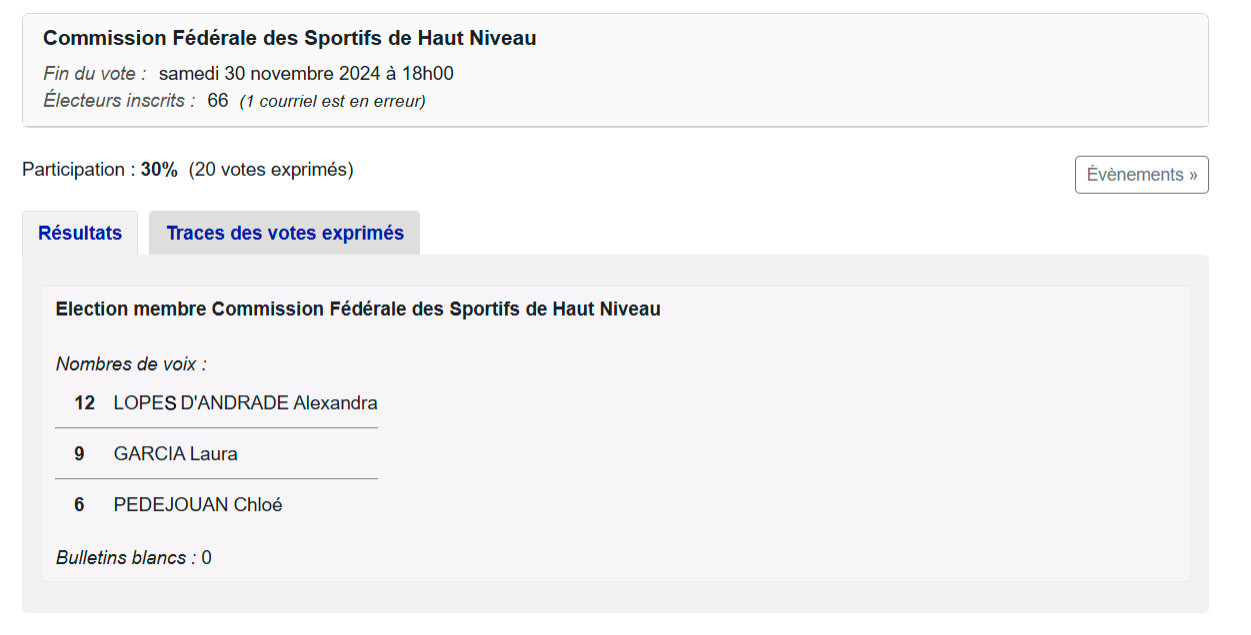This screenshot has width=1251, height=635.
Task: Click the Election membre Commission heading
Action: click(x=358, y=309)
